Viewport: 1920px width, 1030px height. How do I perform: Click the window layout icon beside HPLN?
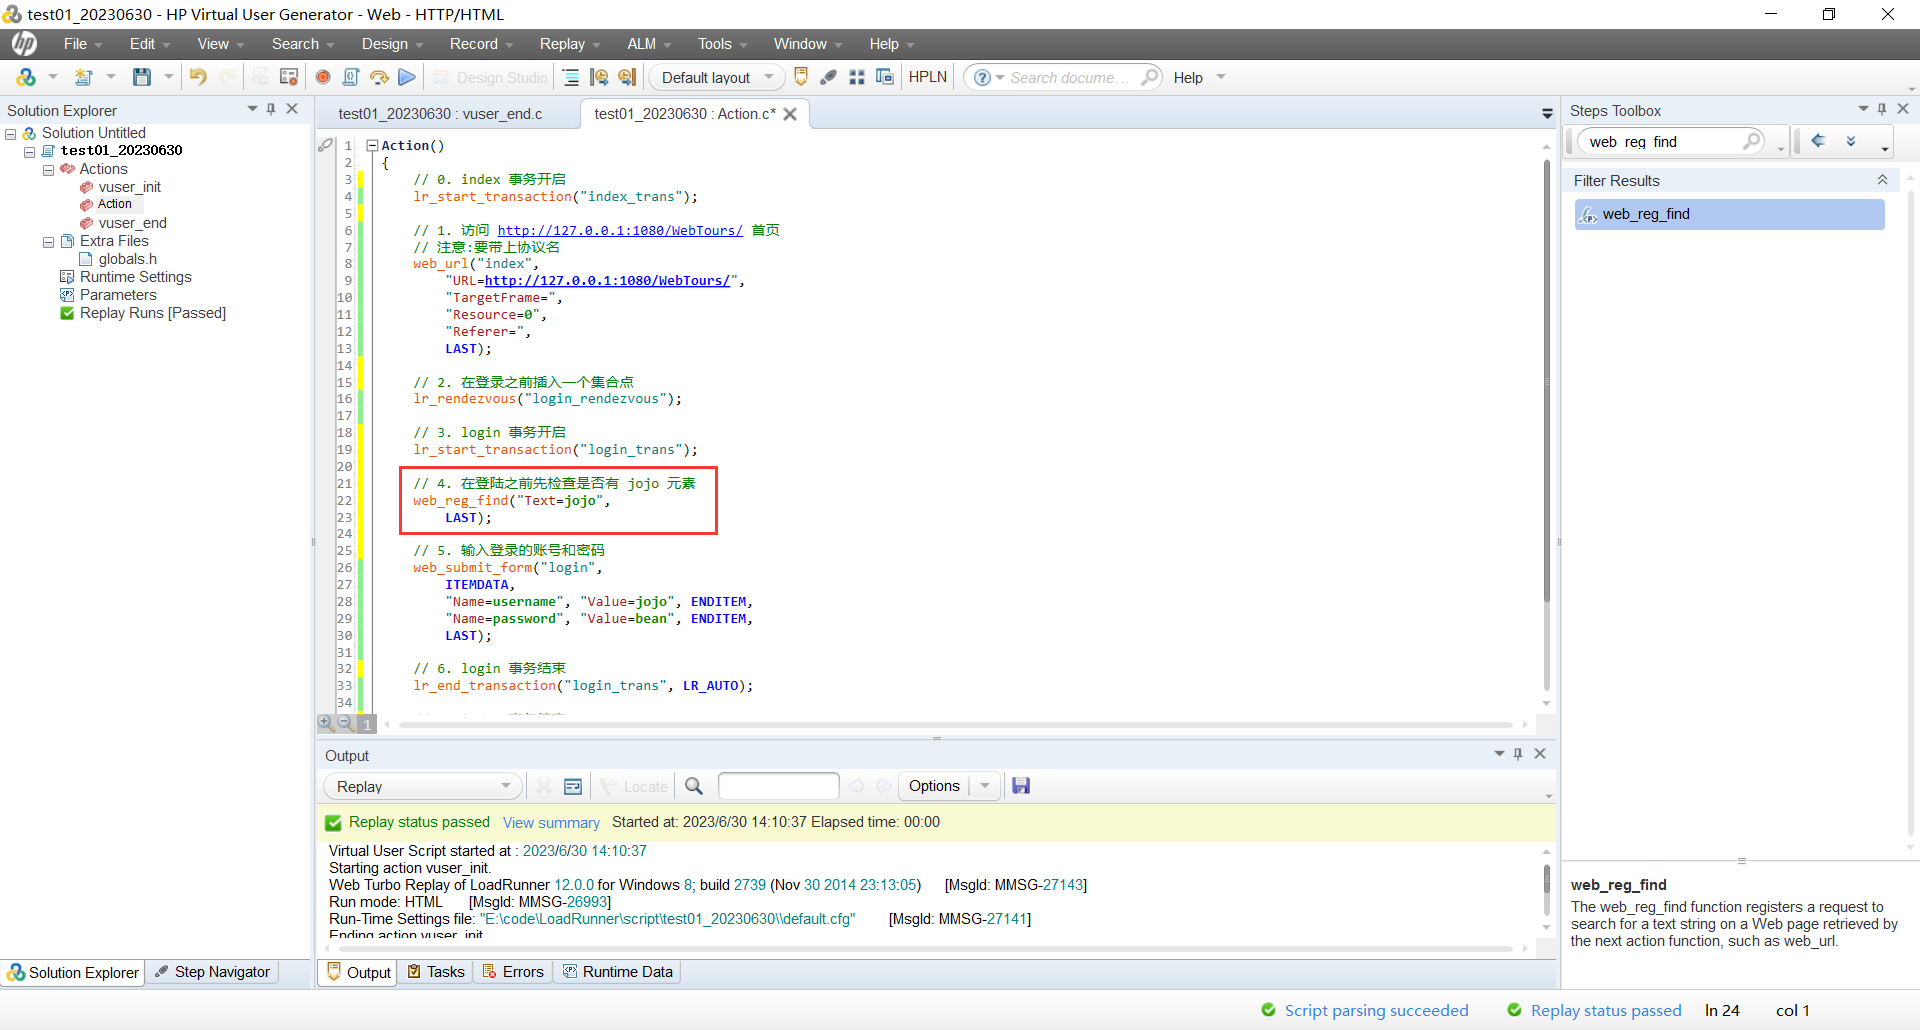pyautogui.click(x=885, y=77)
